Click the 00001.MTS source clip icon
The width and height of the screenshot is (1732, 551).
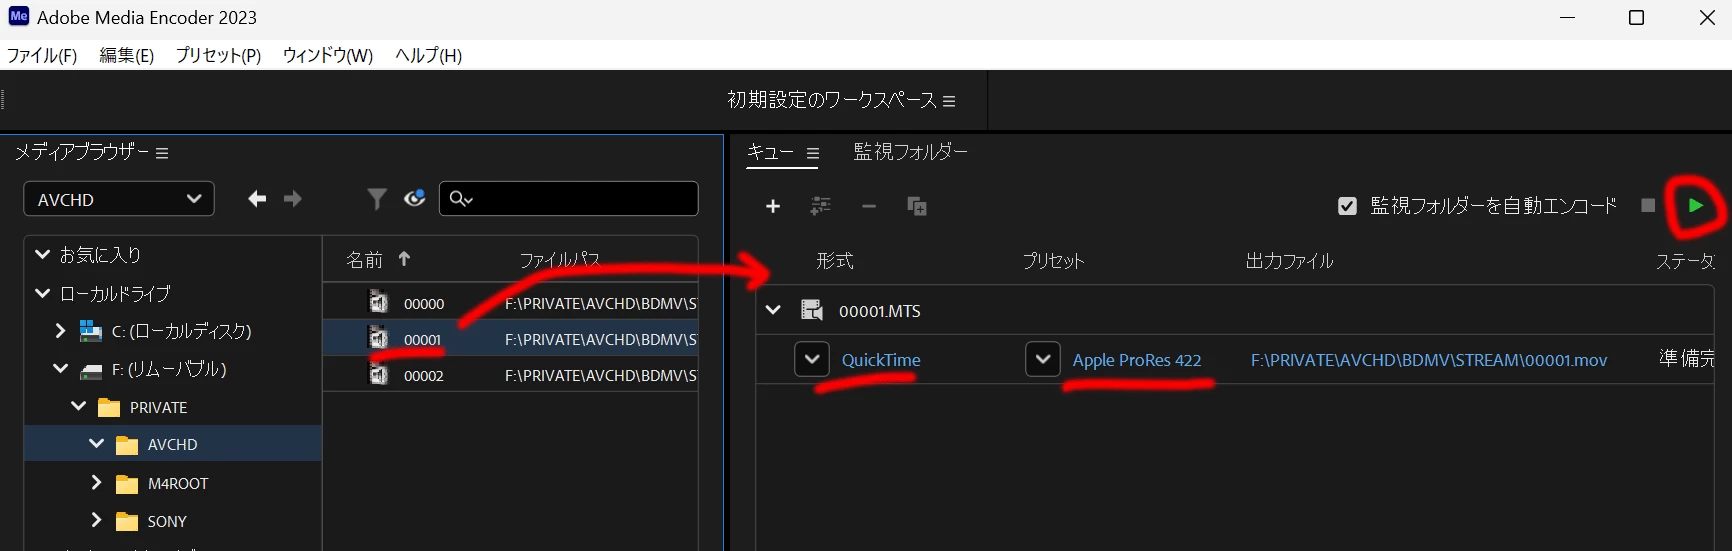click(x=812, y=311)
